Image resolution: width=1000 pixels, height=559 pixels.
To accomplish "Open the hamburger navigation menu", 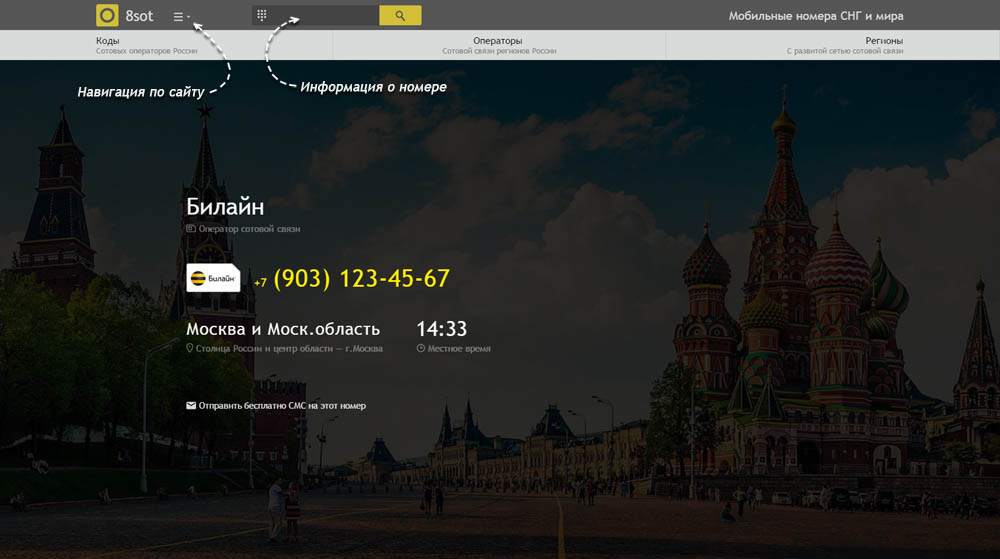I will (x=181, y=17).
